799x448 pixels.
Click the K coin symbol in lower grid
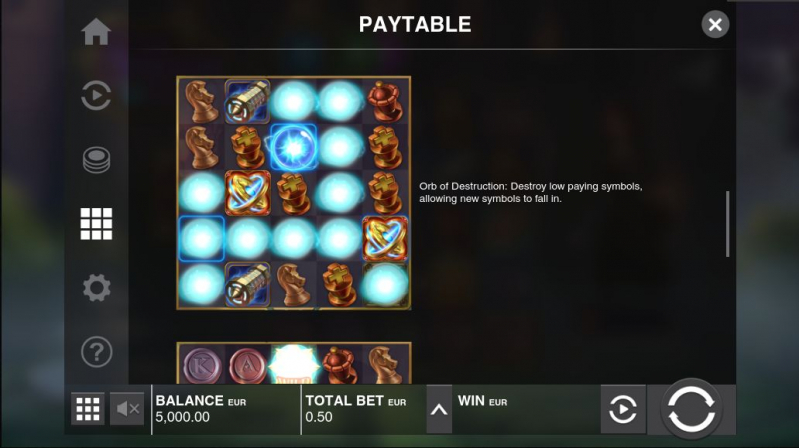coord(202,365)
